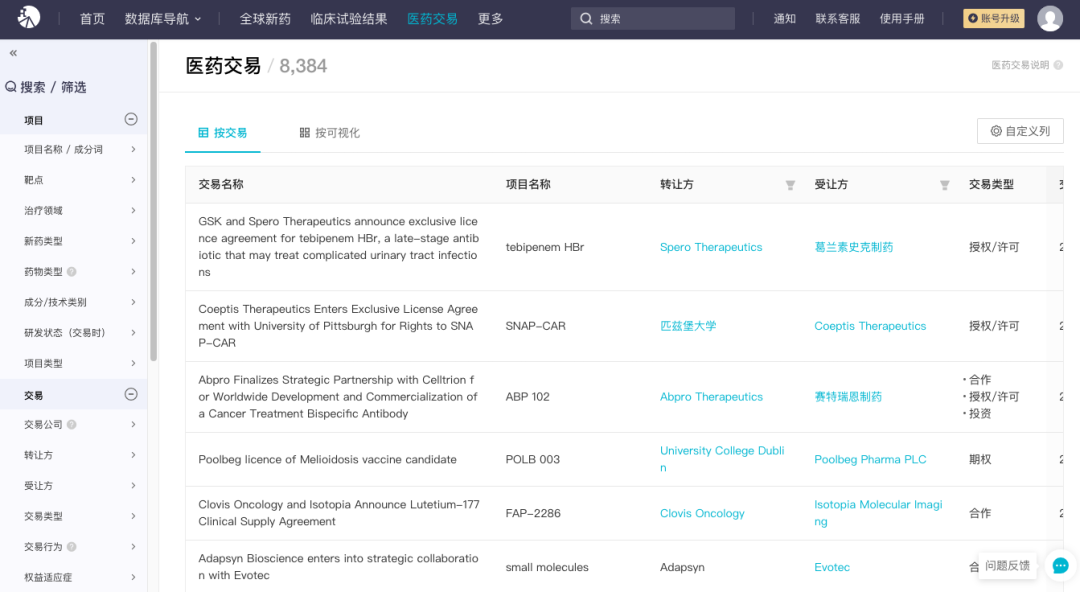1080x592 pixels.
Task: Open the 葛兰素史克制药 company link
Action: (853, 247)
